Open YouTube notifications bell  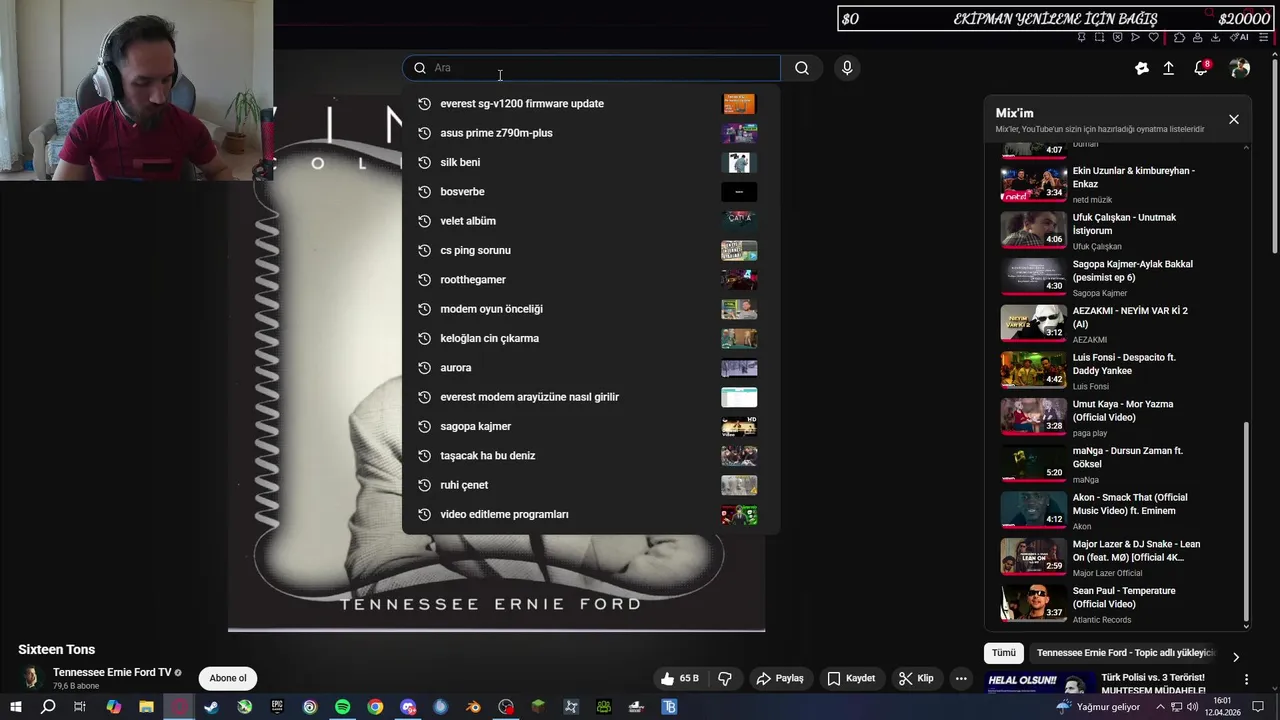[x=1201, y=68]
